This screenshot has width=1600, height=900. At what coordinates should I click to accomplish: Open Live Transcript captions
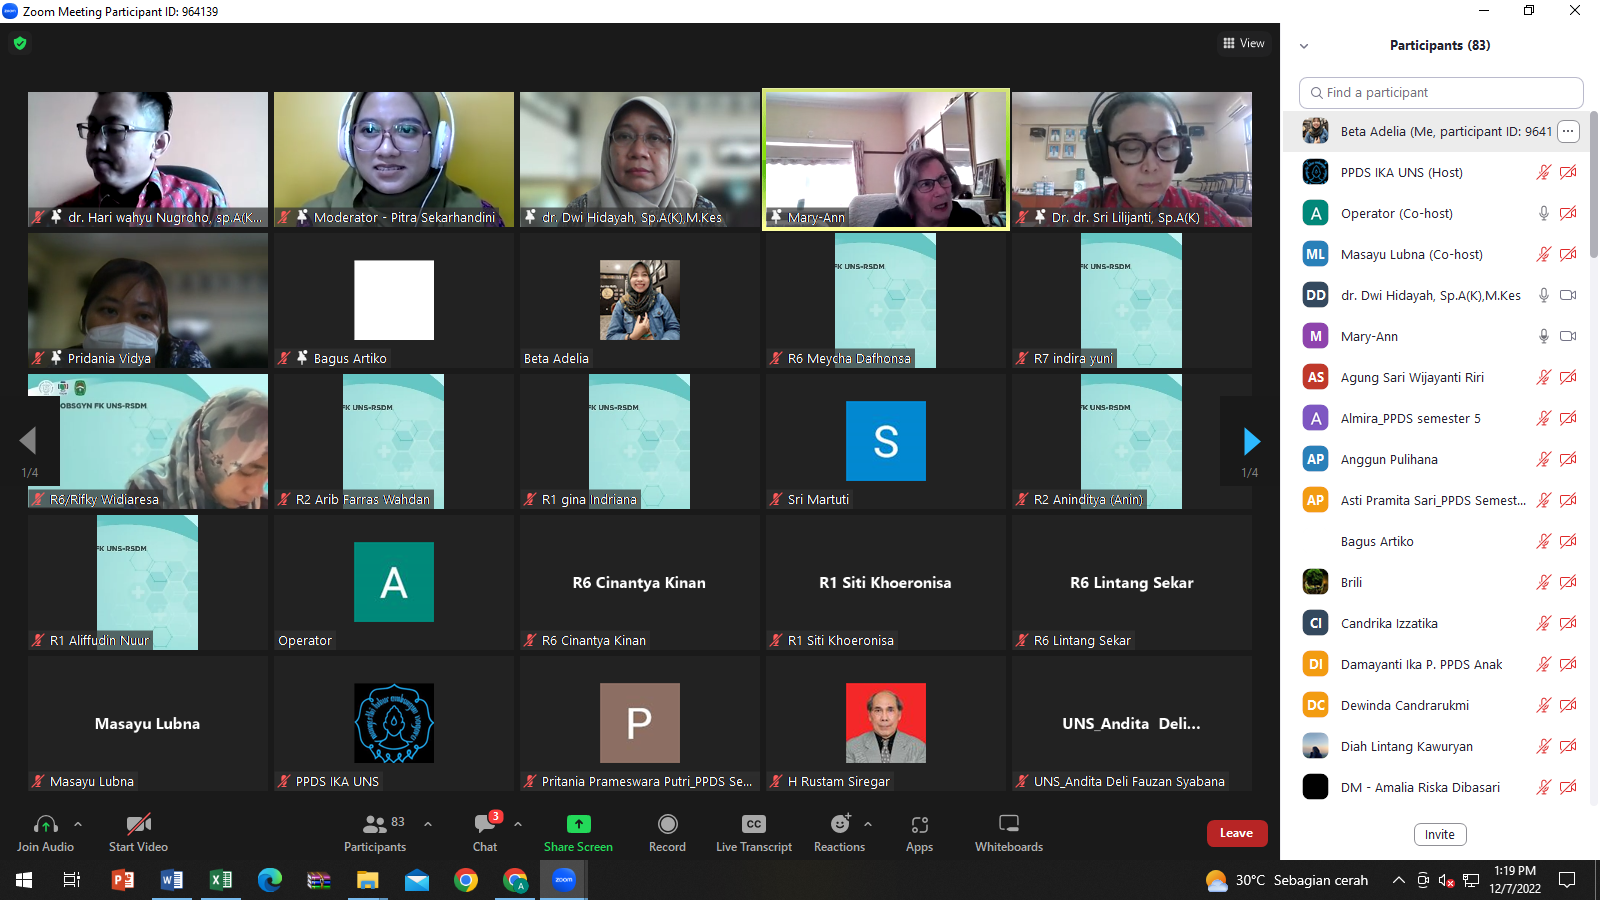coord(753,824)
